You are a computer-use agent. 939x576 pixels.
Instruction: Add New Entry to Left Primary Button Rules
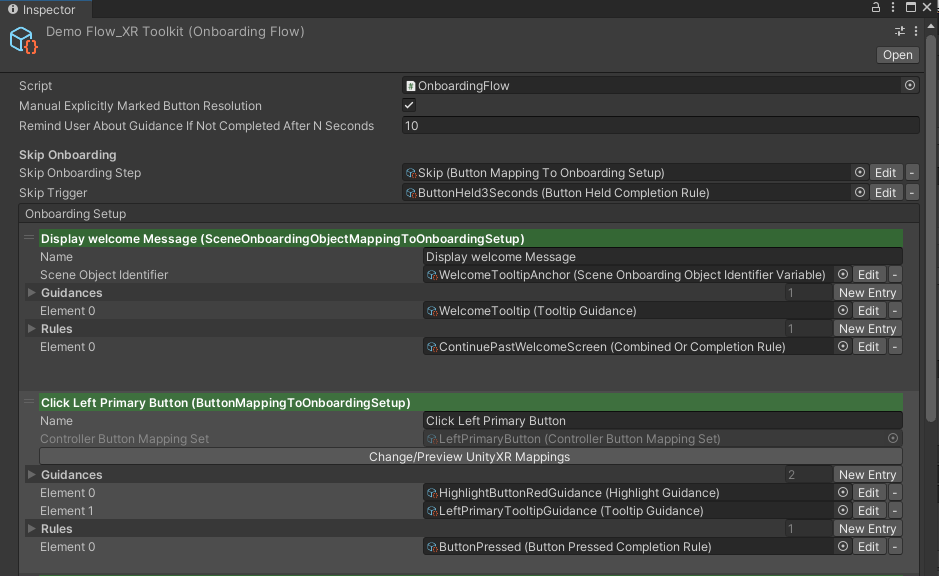867,529
